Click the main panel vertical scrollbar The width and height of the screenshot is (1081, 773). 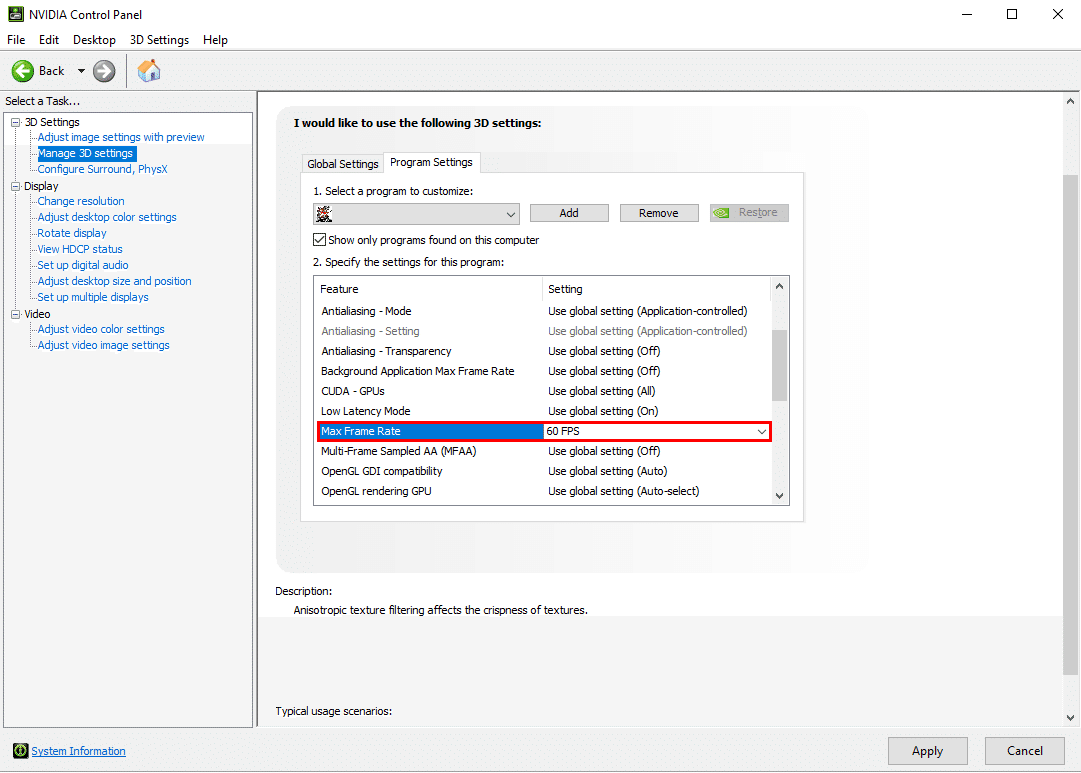(x=1070, y=423)
